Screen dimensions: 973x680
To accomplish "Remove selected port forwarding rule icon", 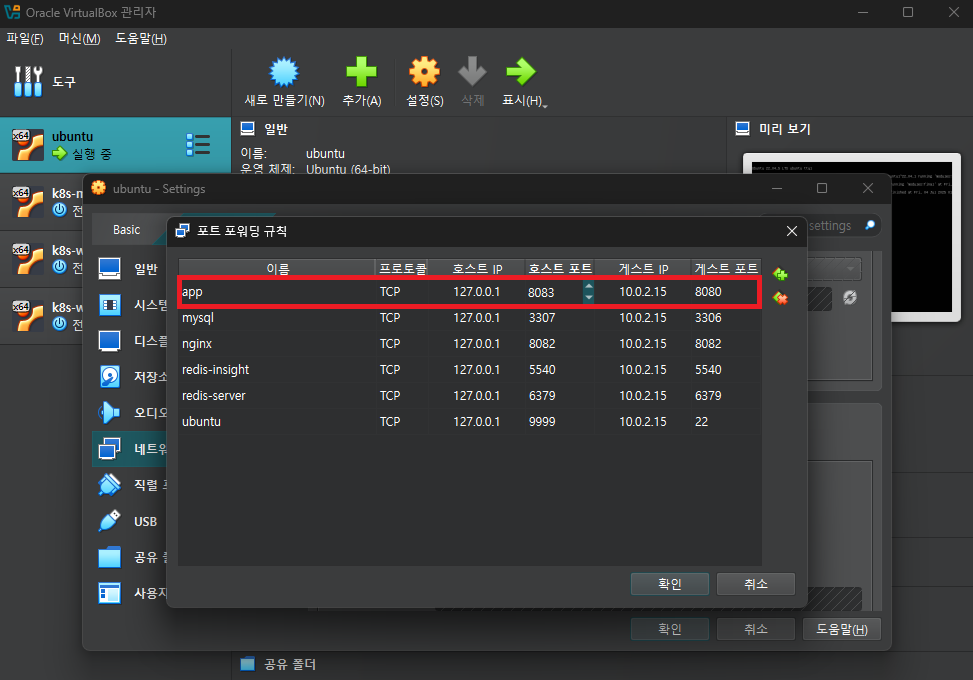I will pos(780,298).
